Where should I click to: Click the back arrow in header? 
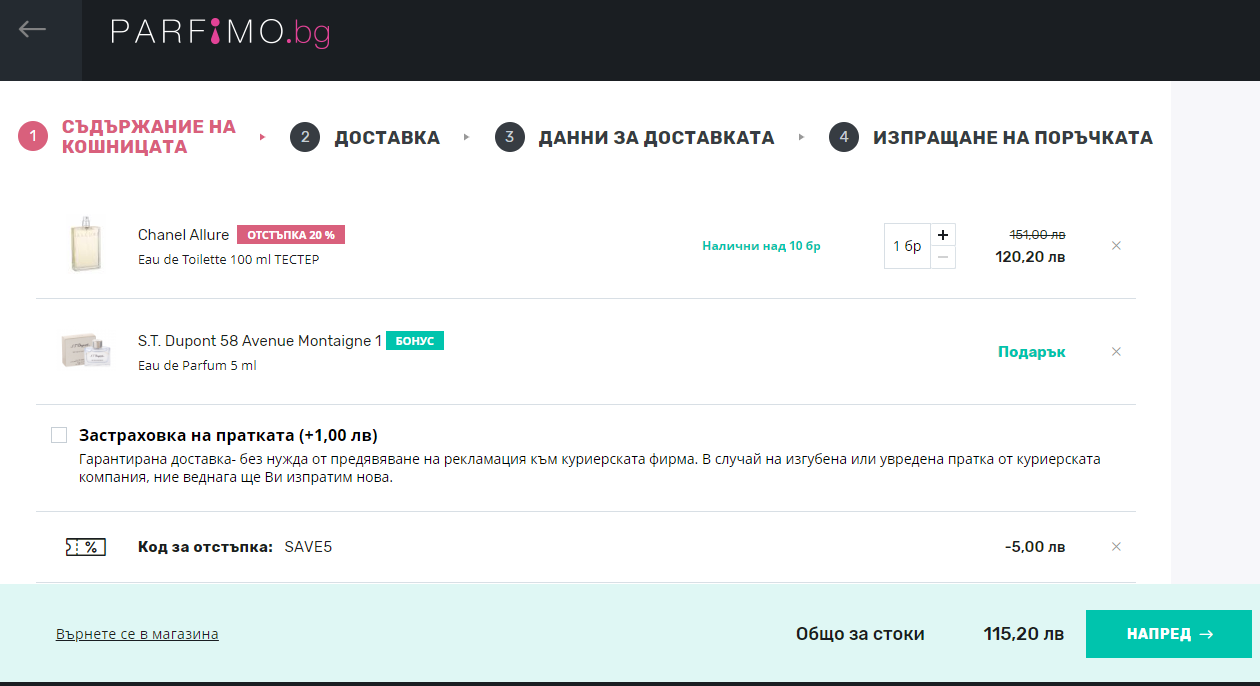33,30
